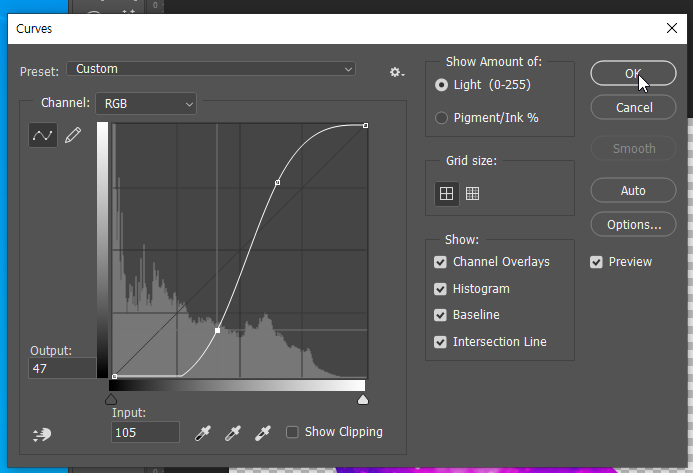Toggle Intersection Line checkbox
693x473 pixels.
440,342
